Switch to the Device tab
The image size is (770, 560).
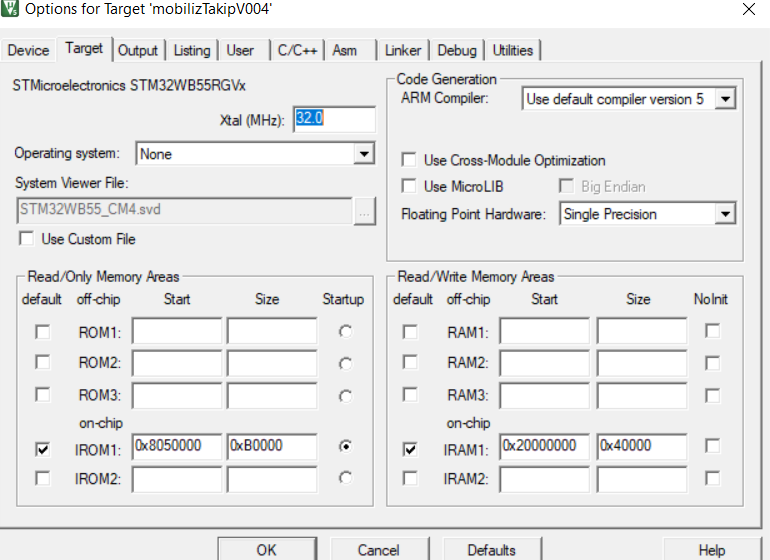[x=28, y=50]
